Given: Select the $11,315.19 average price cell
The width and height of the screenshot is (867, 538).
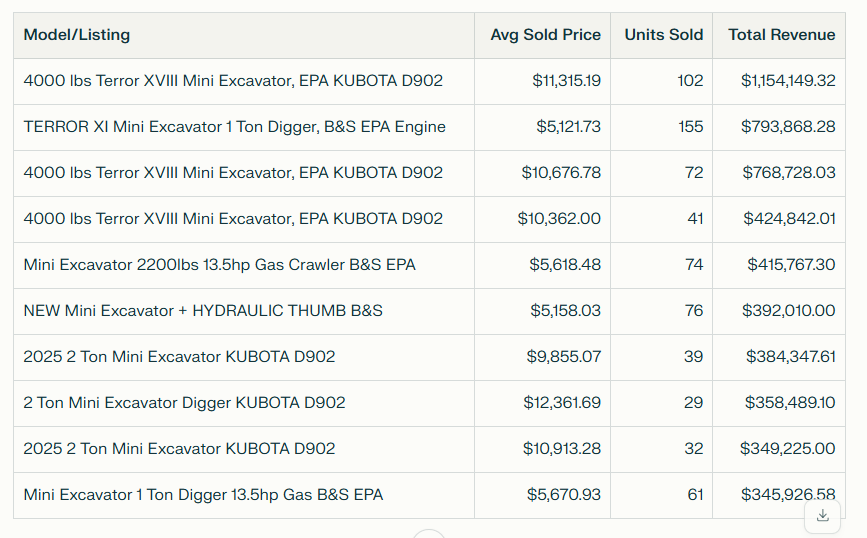Looking at the screenshot, I should pos(566,81).
